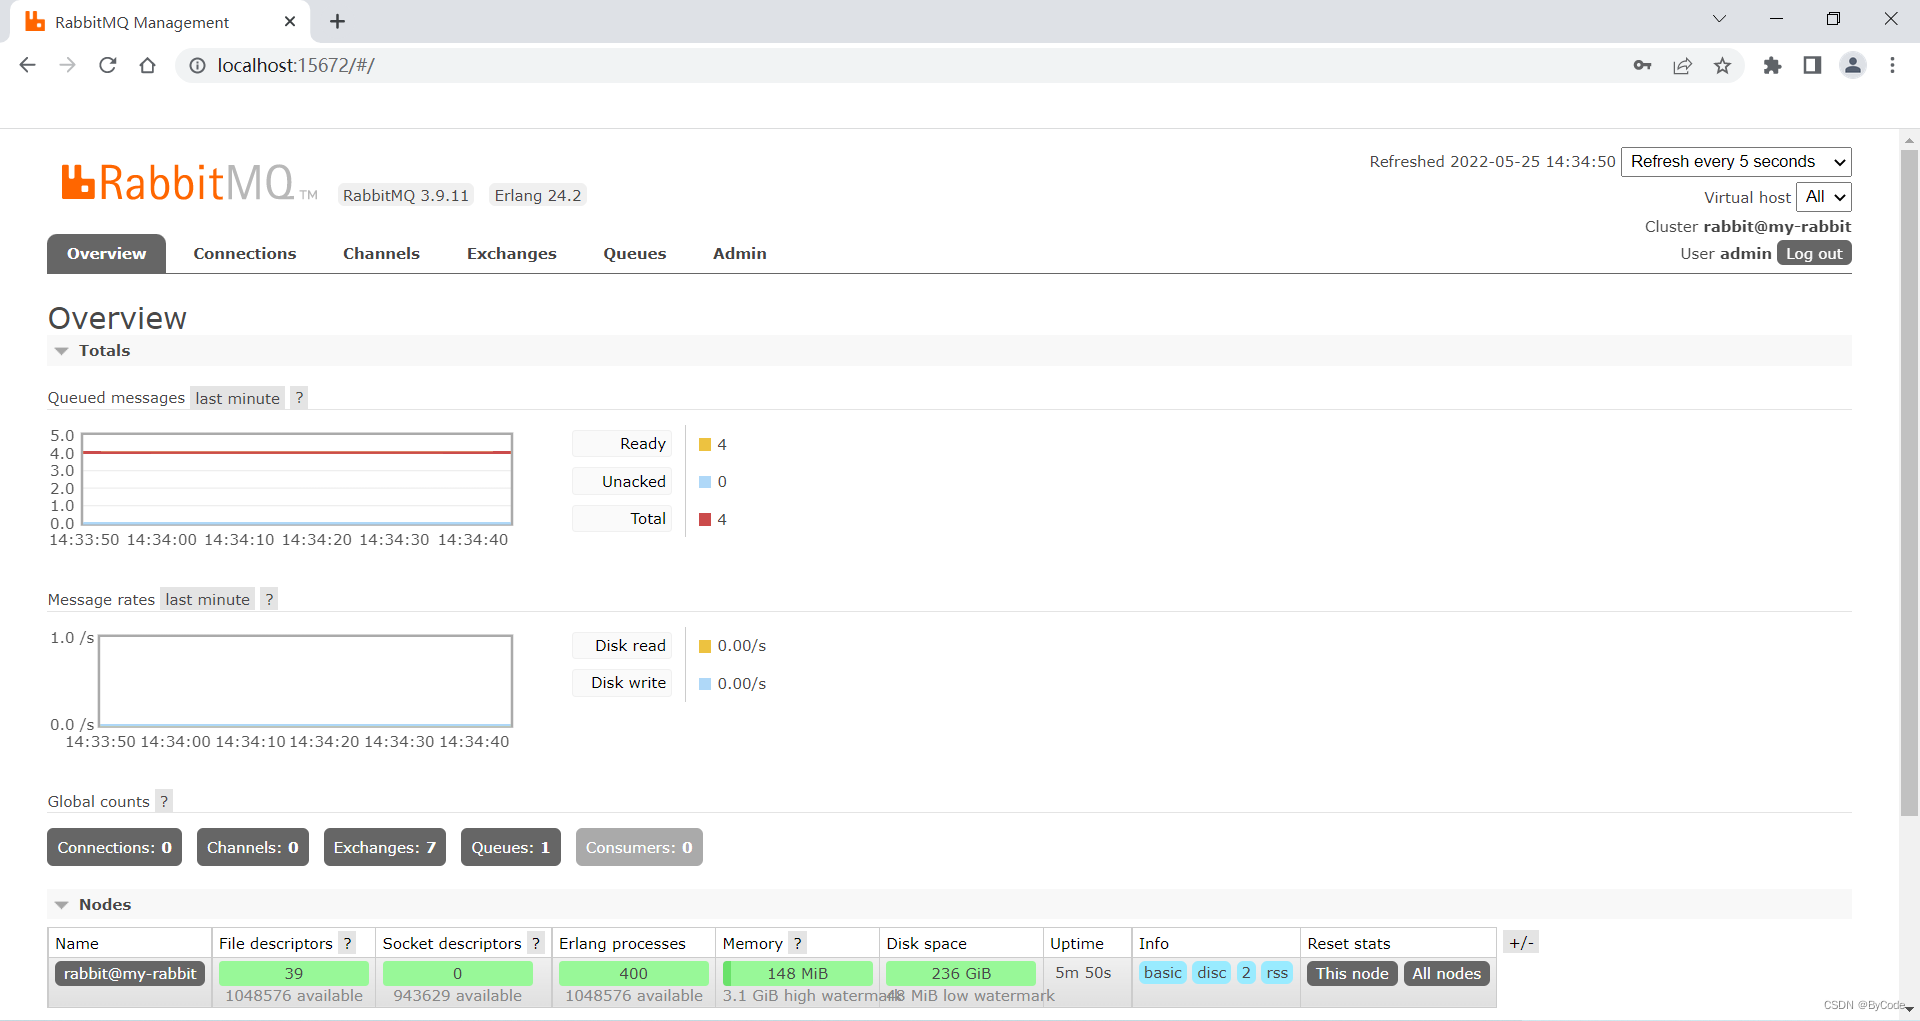Click the Consumers: 0 count button
1920x1021 pixels.
pyautogui.click(x=638, y=847)
